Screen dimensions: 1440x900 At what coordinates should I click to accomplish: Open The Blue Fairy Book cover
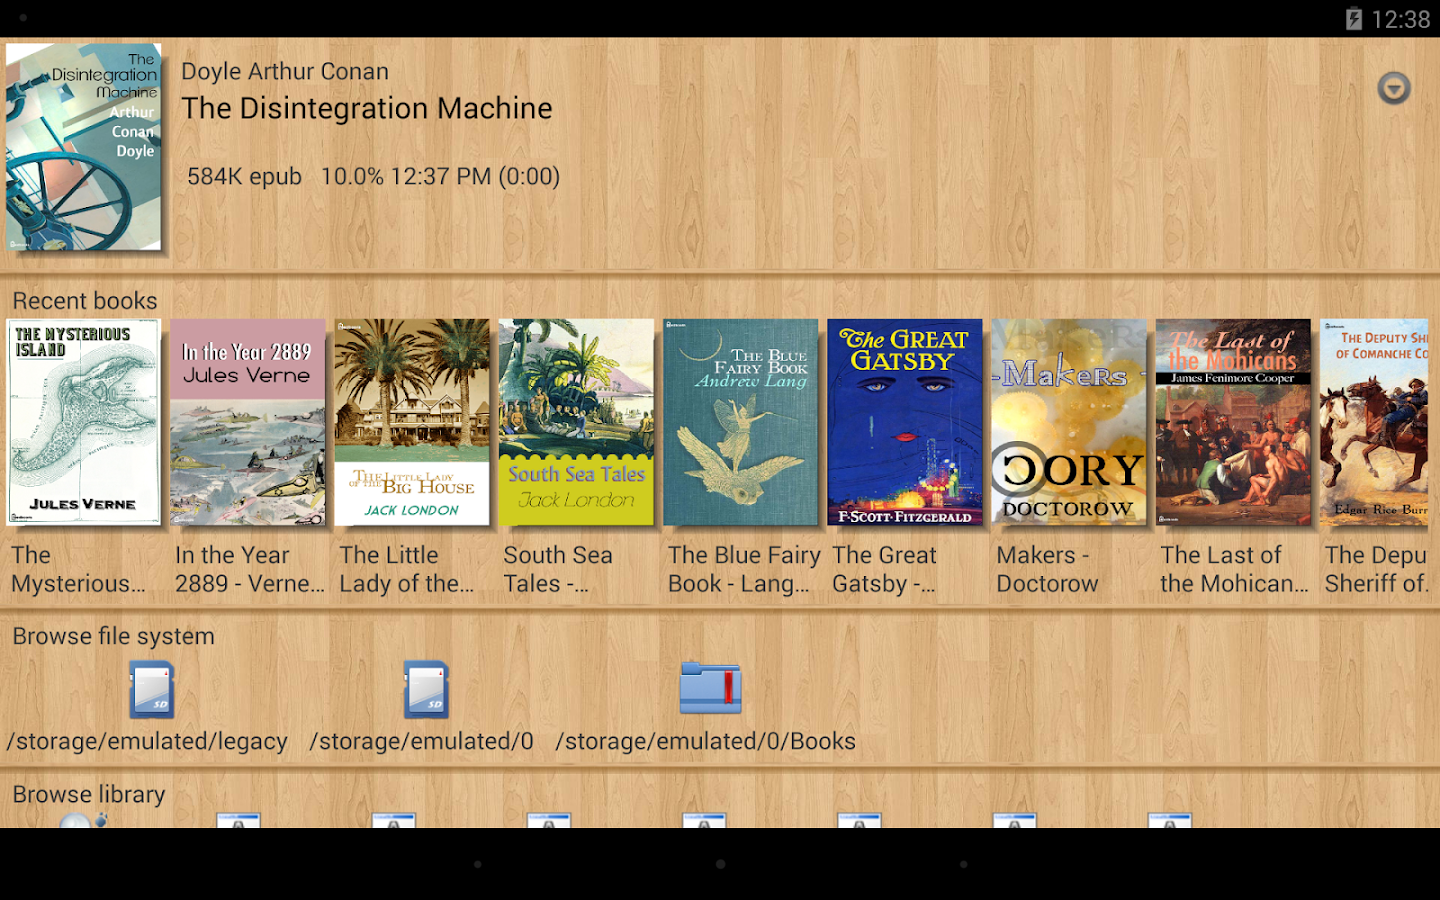pyautogui.click(x=741, y=422)
